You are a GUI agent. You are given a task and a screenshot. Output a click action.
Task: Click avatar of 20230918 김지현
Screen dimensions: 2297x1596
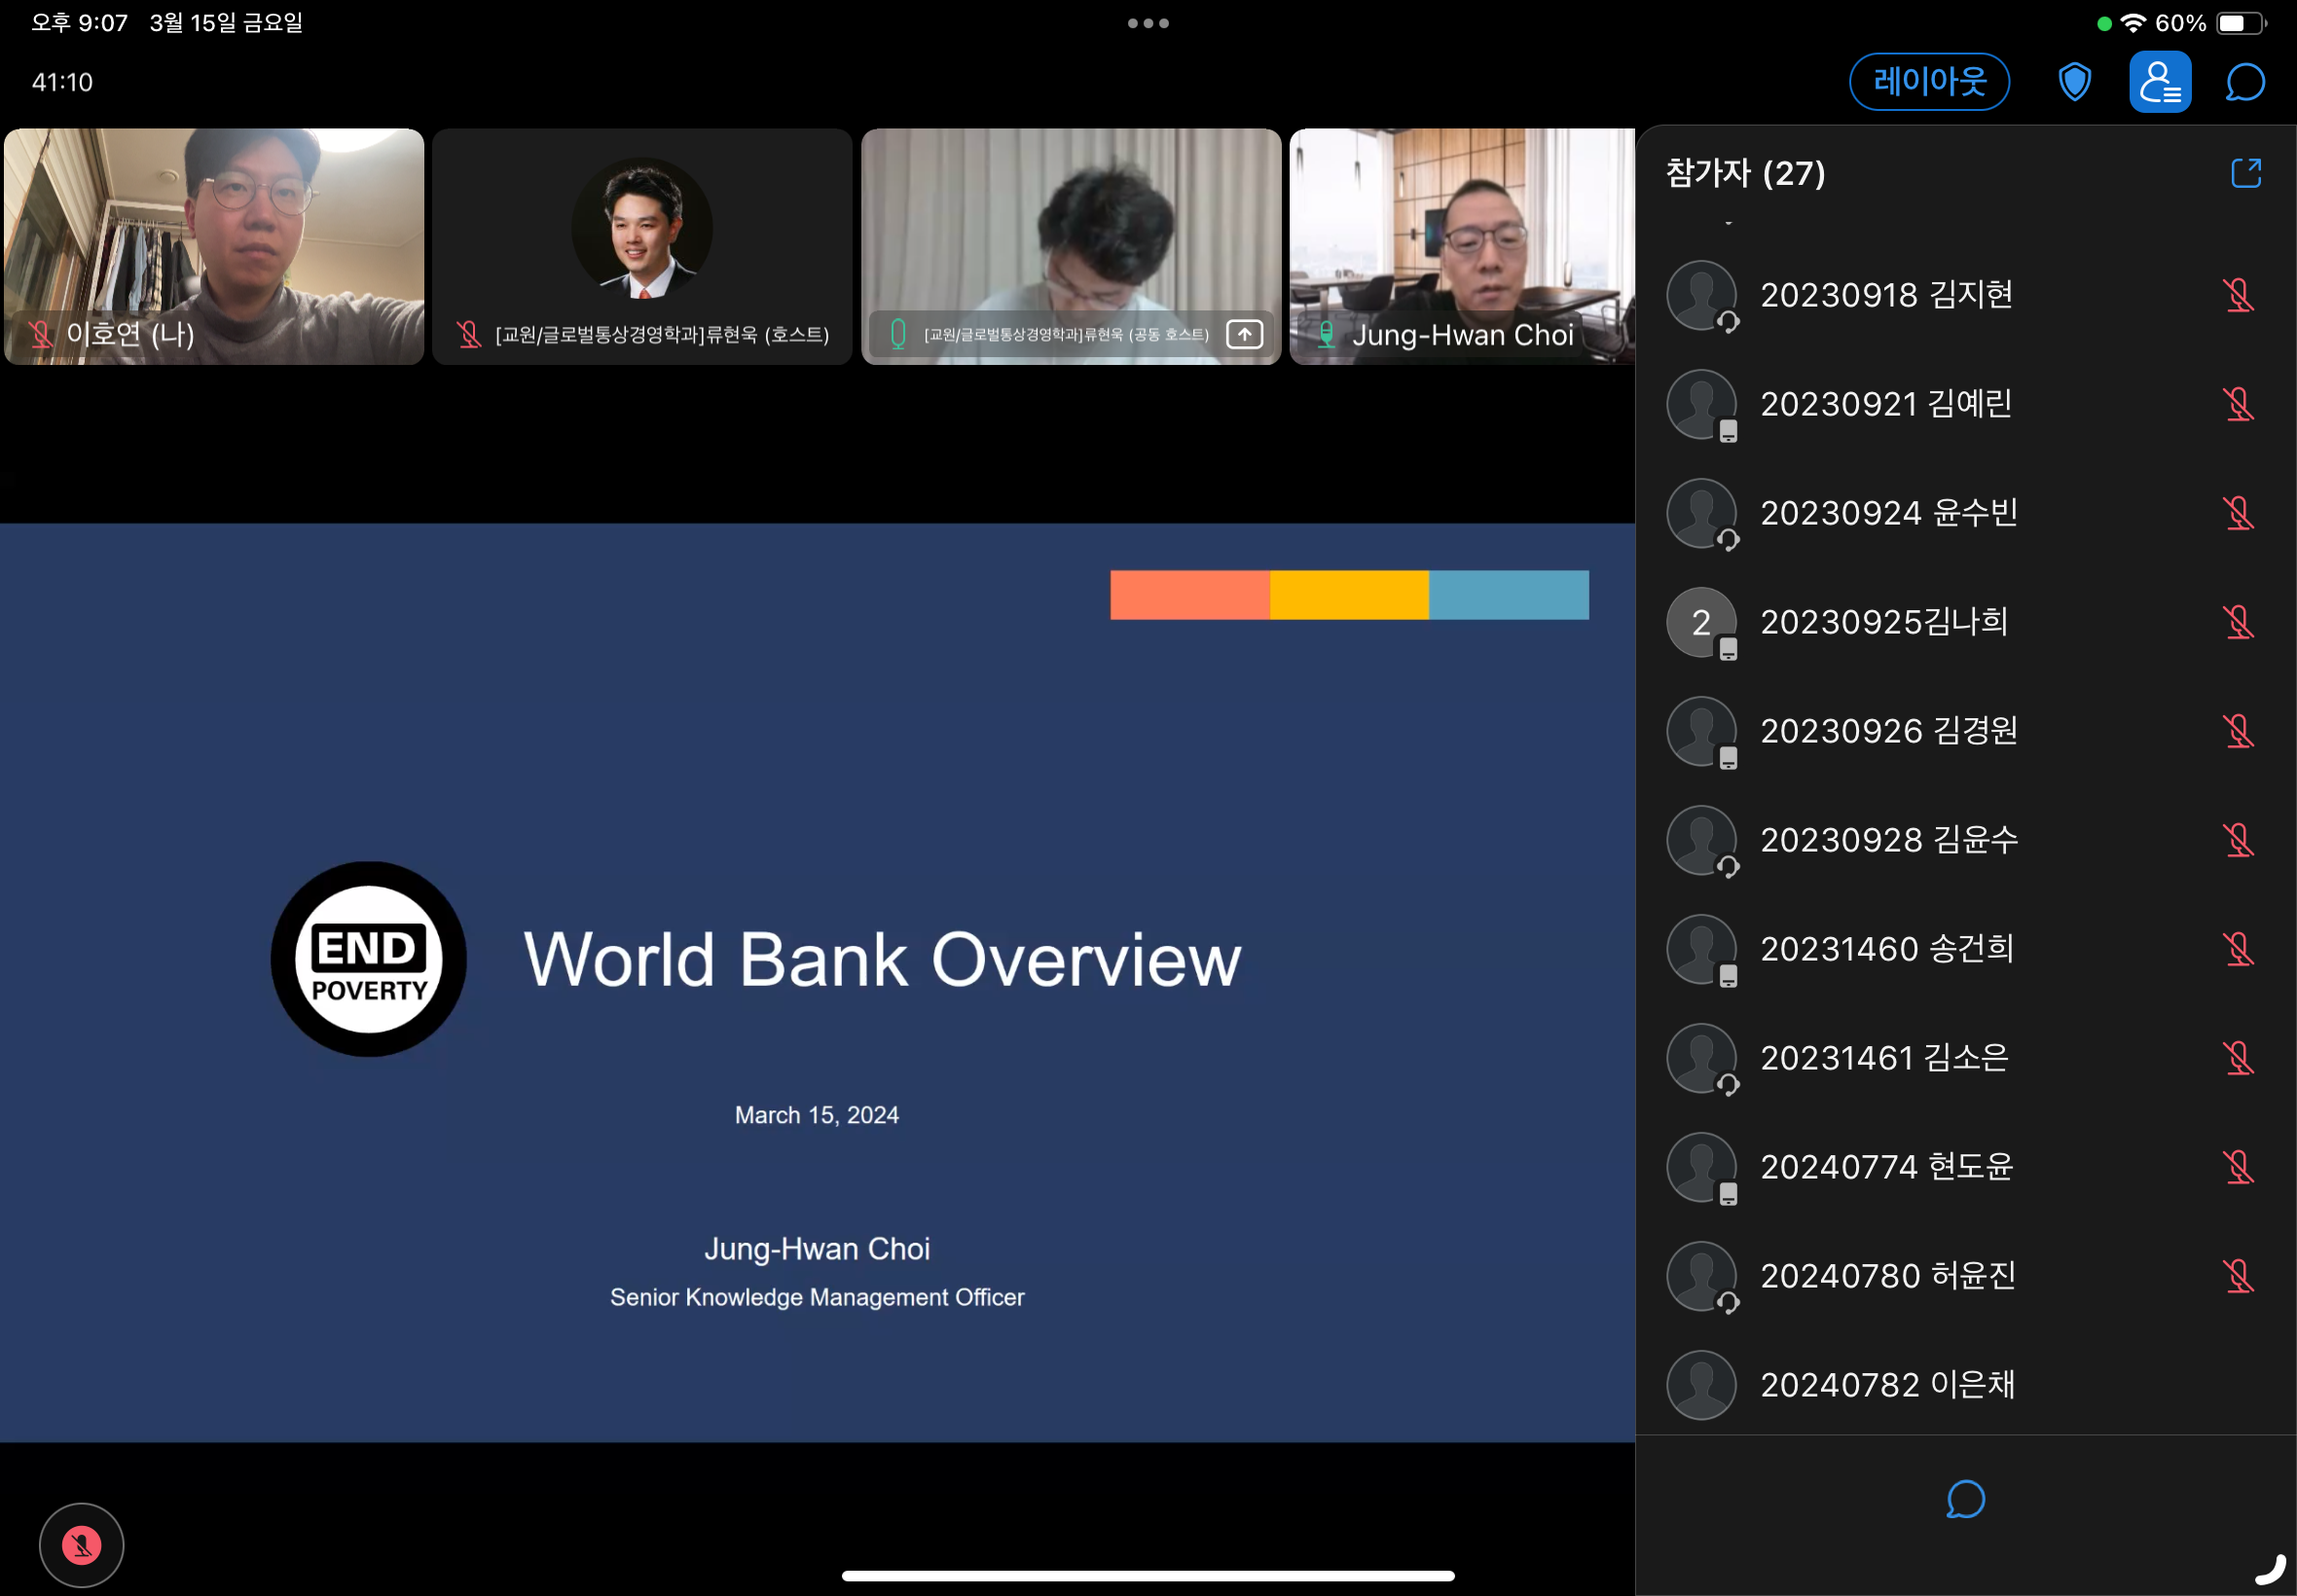click(x=1701, y=295)
